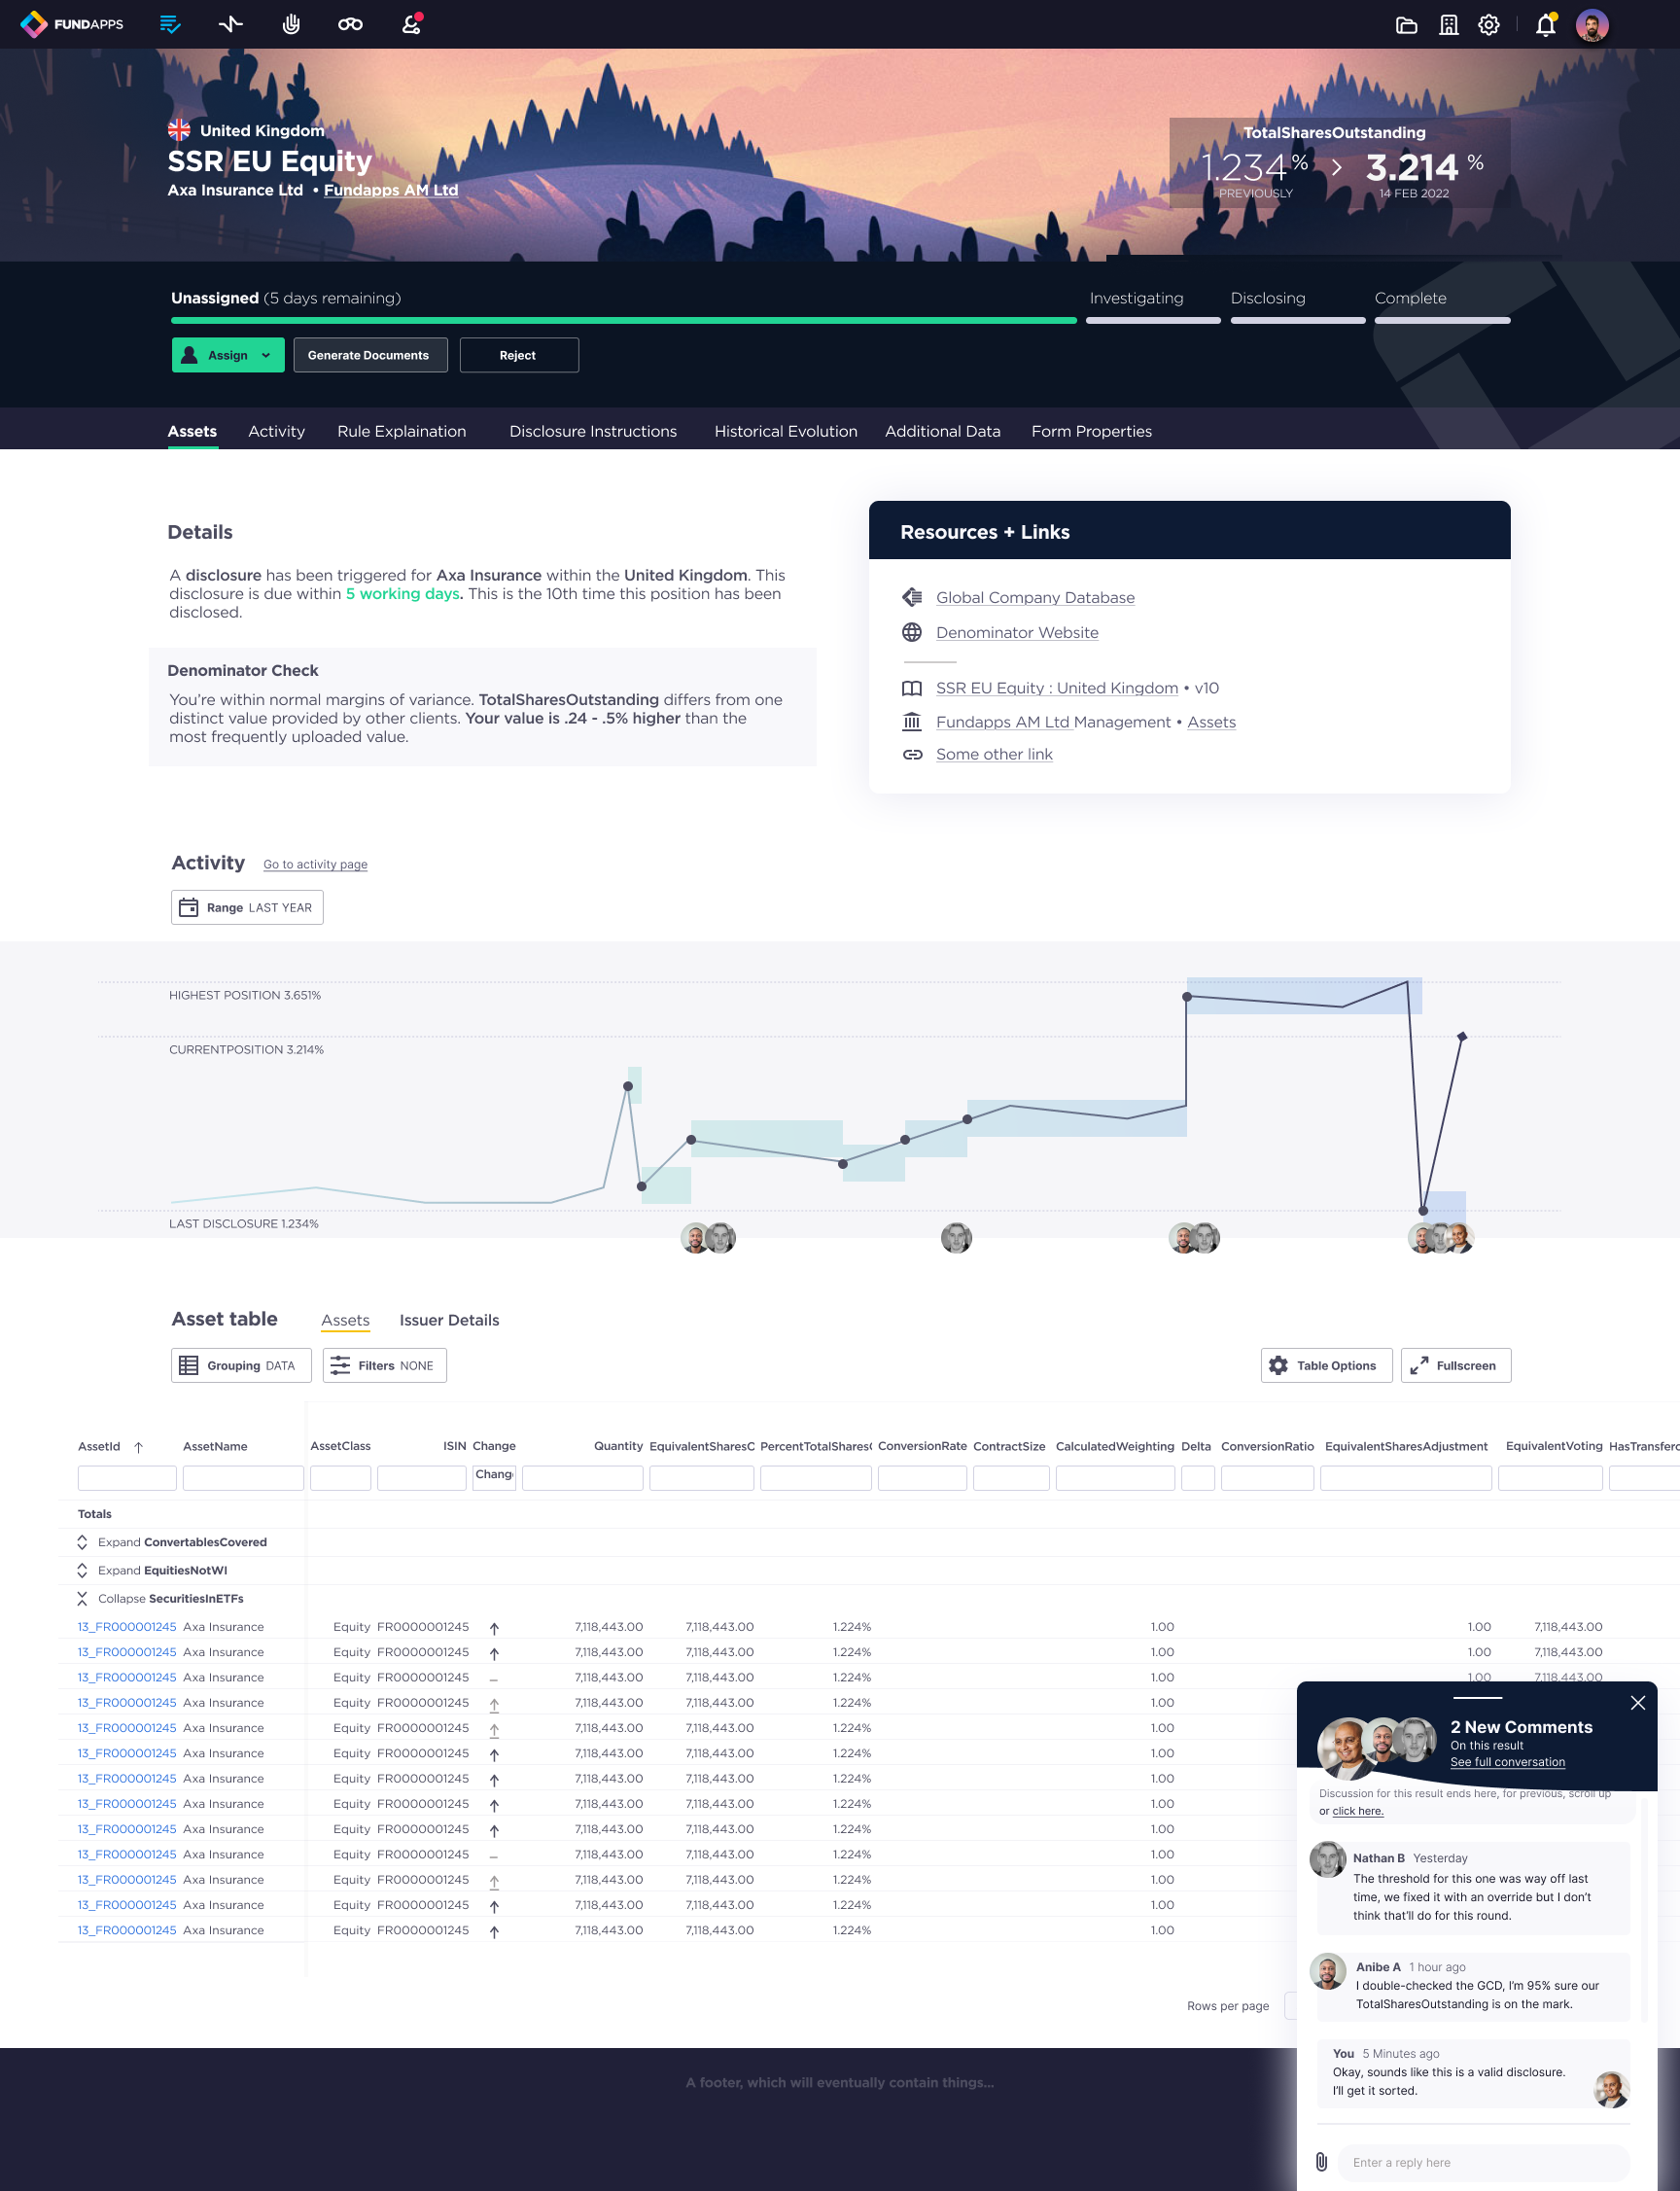Open the Assign dropdown
The width and height of the screenshot is (1680, 2191).
(228, 355)
